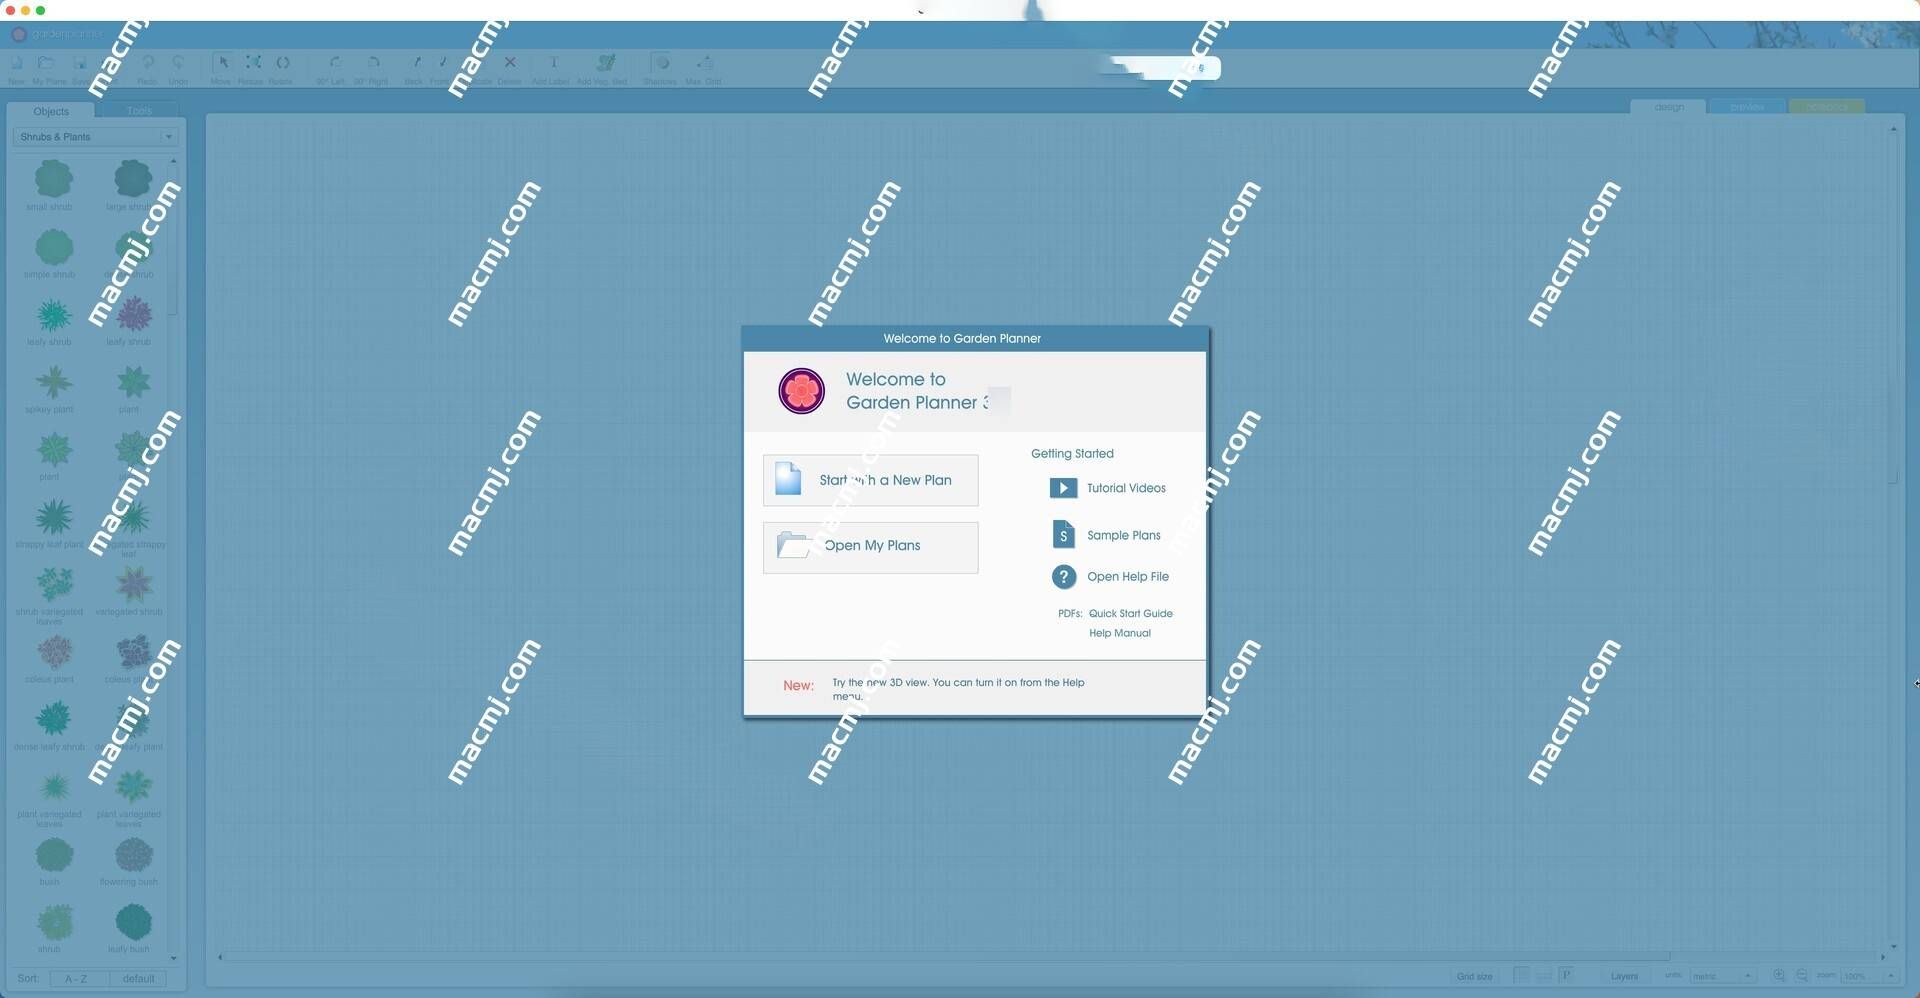This screenshot has width=1920, height=998.
Task: Pick the shrub variegated leaves object
Action: coord(54,584)
